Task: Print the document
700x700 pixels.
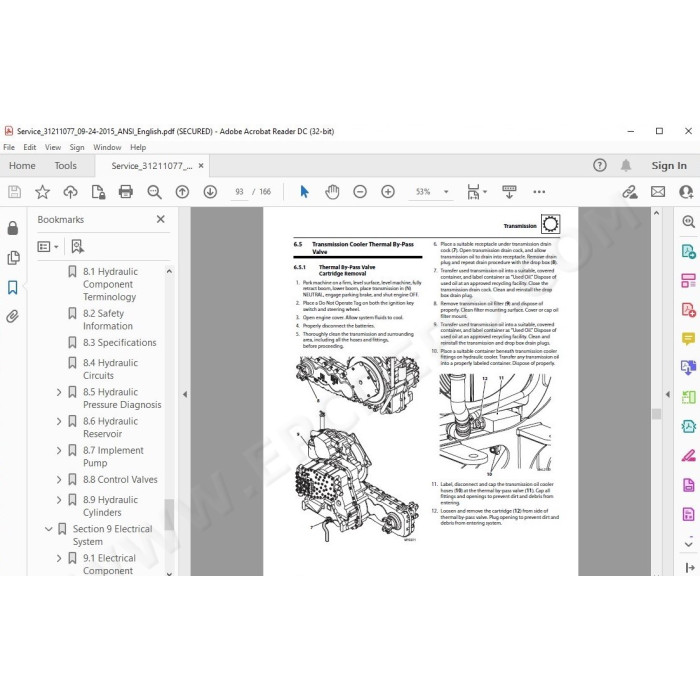Action: pyautogui.click(x=126, y=192)
